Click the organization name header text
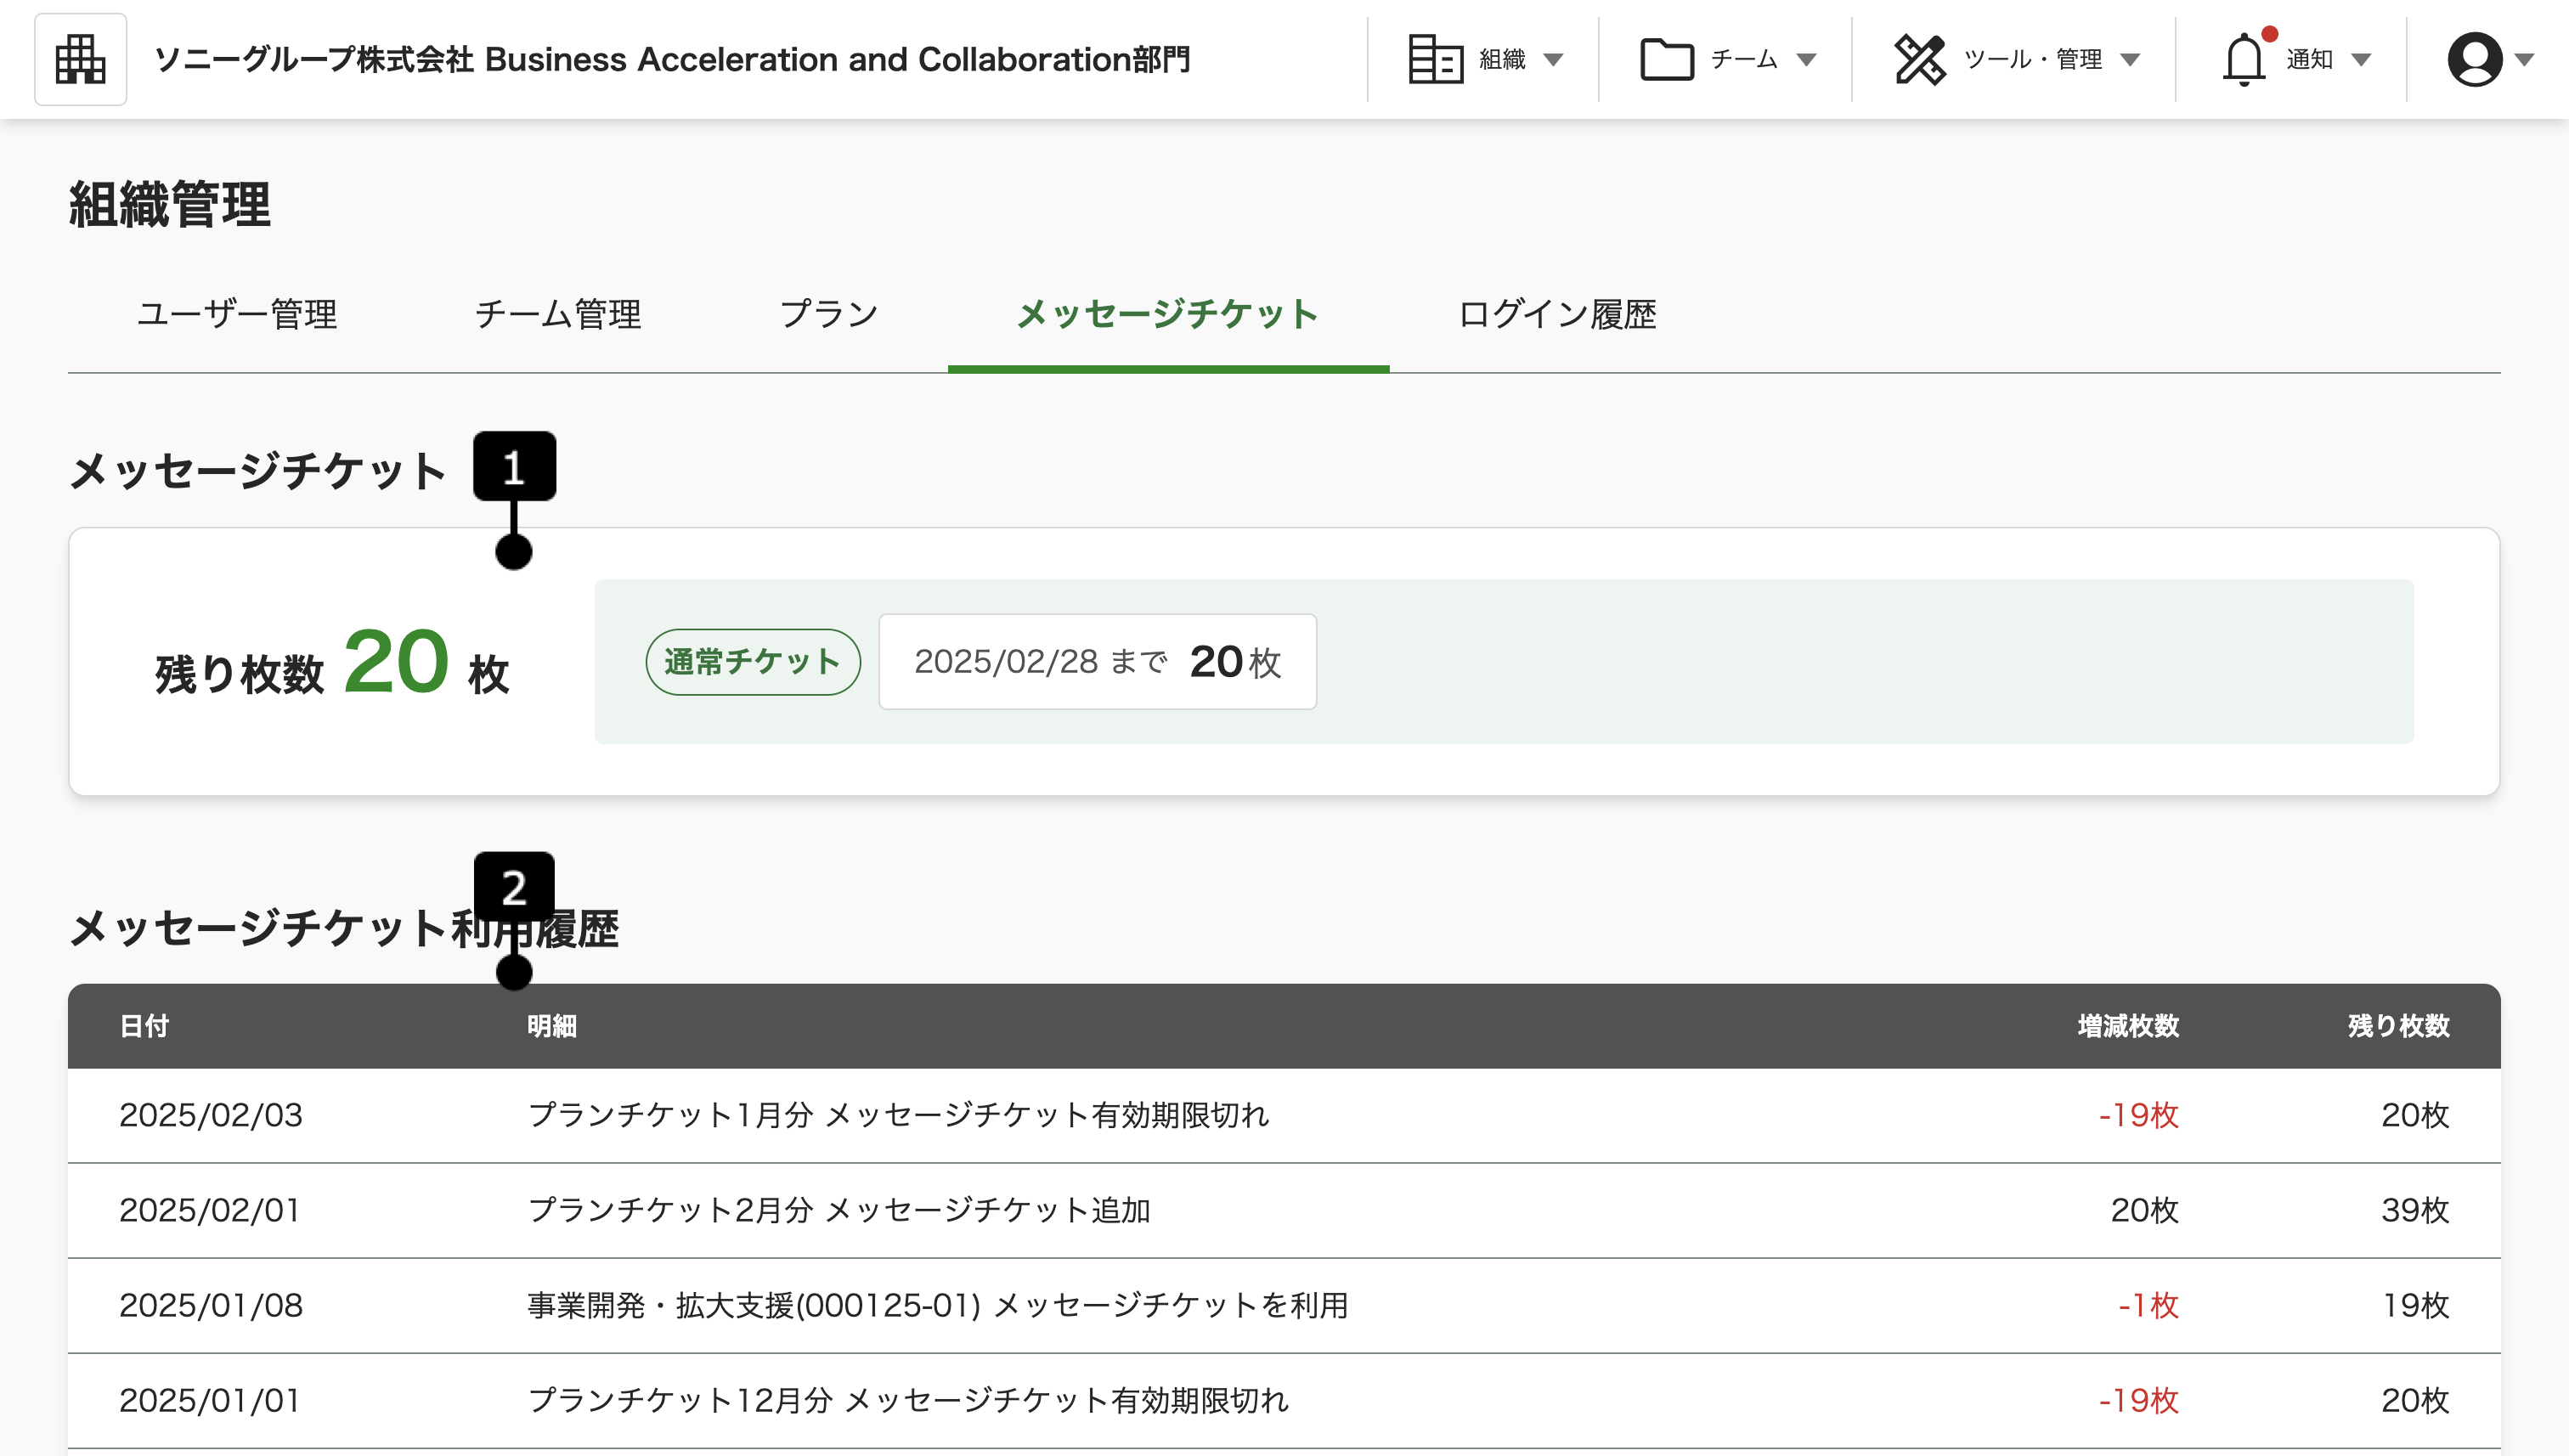This screenshot has height=1456, width=2569. tap(672, 59)
